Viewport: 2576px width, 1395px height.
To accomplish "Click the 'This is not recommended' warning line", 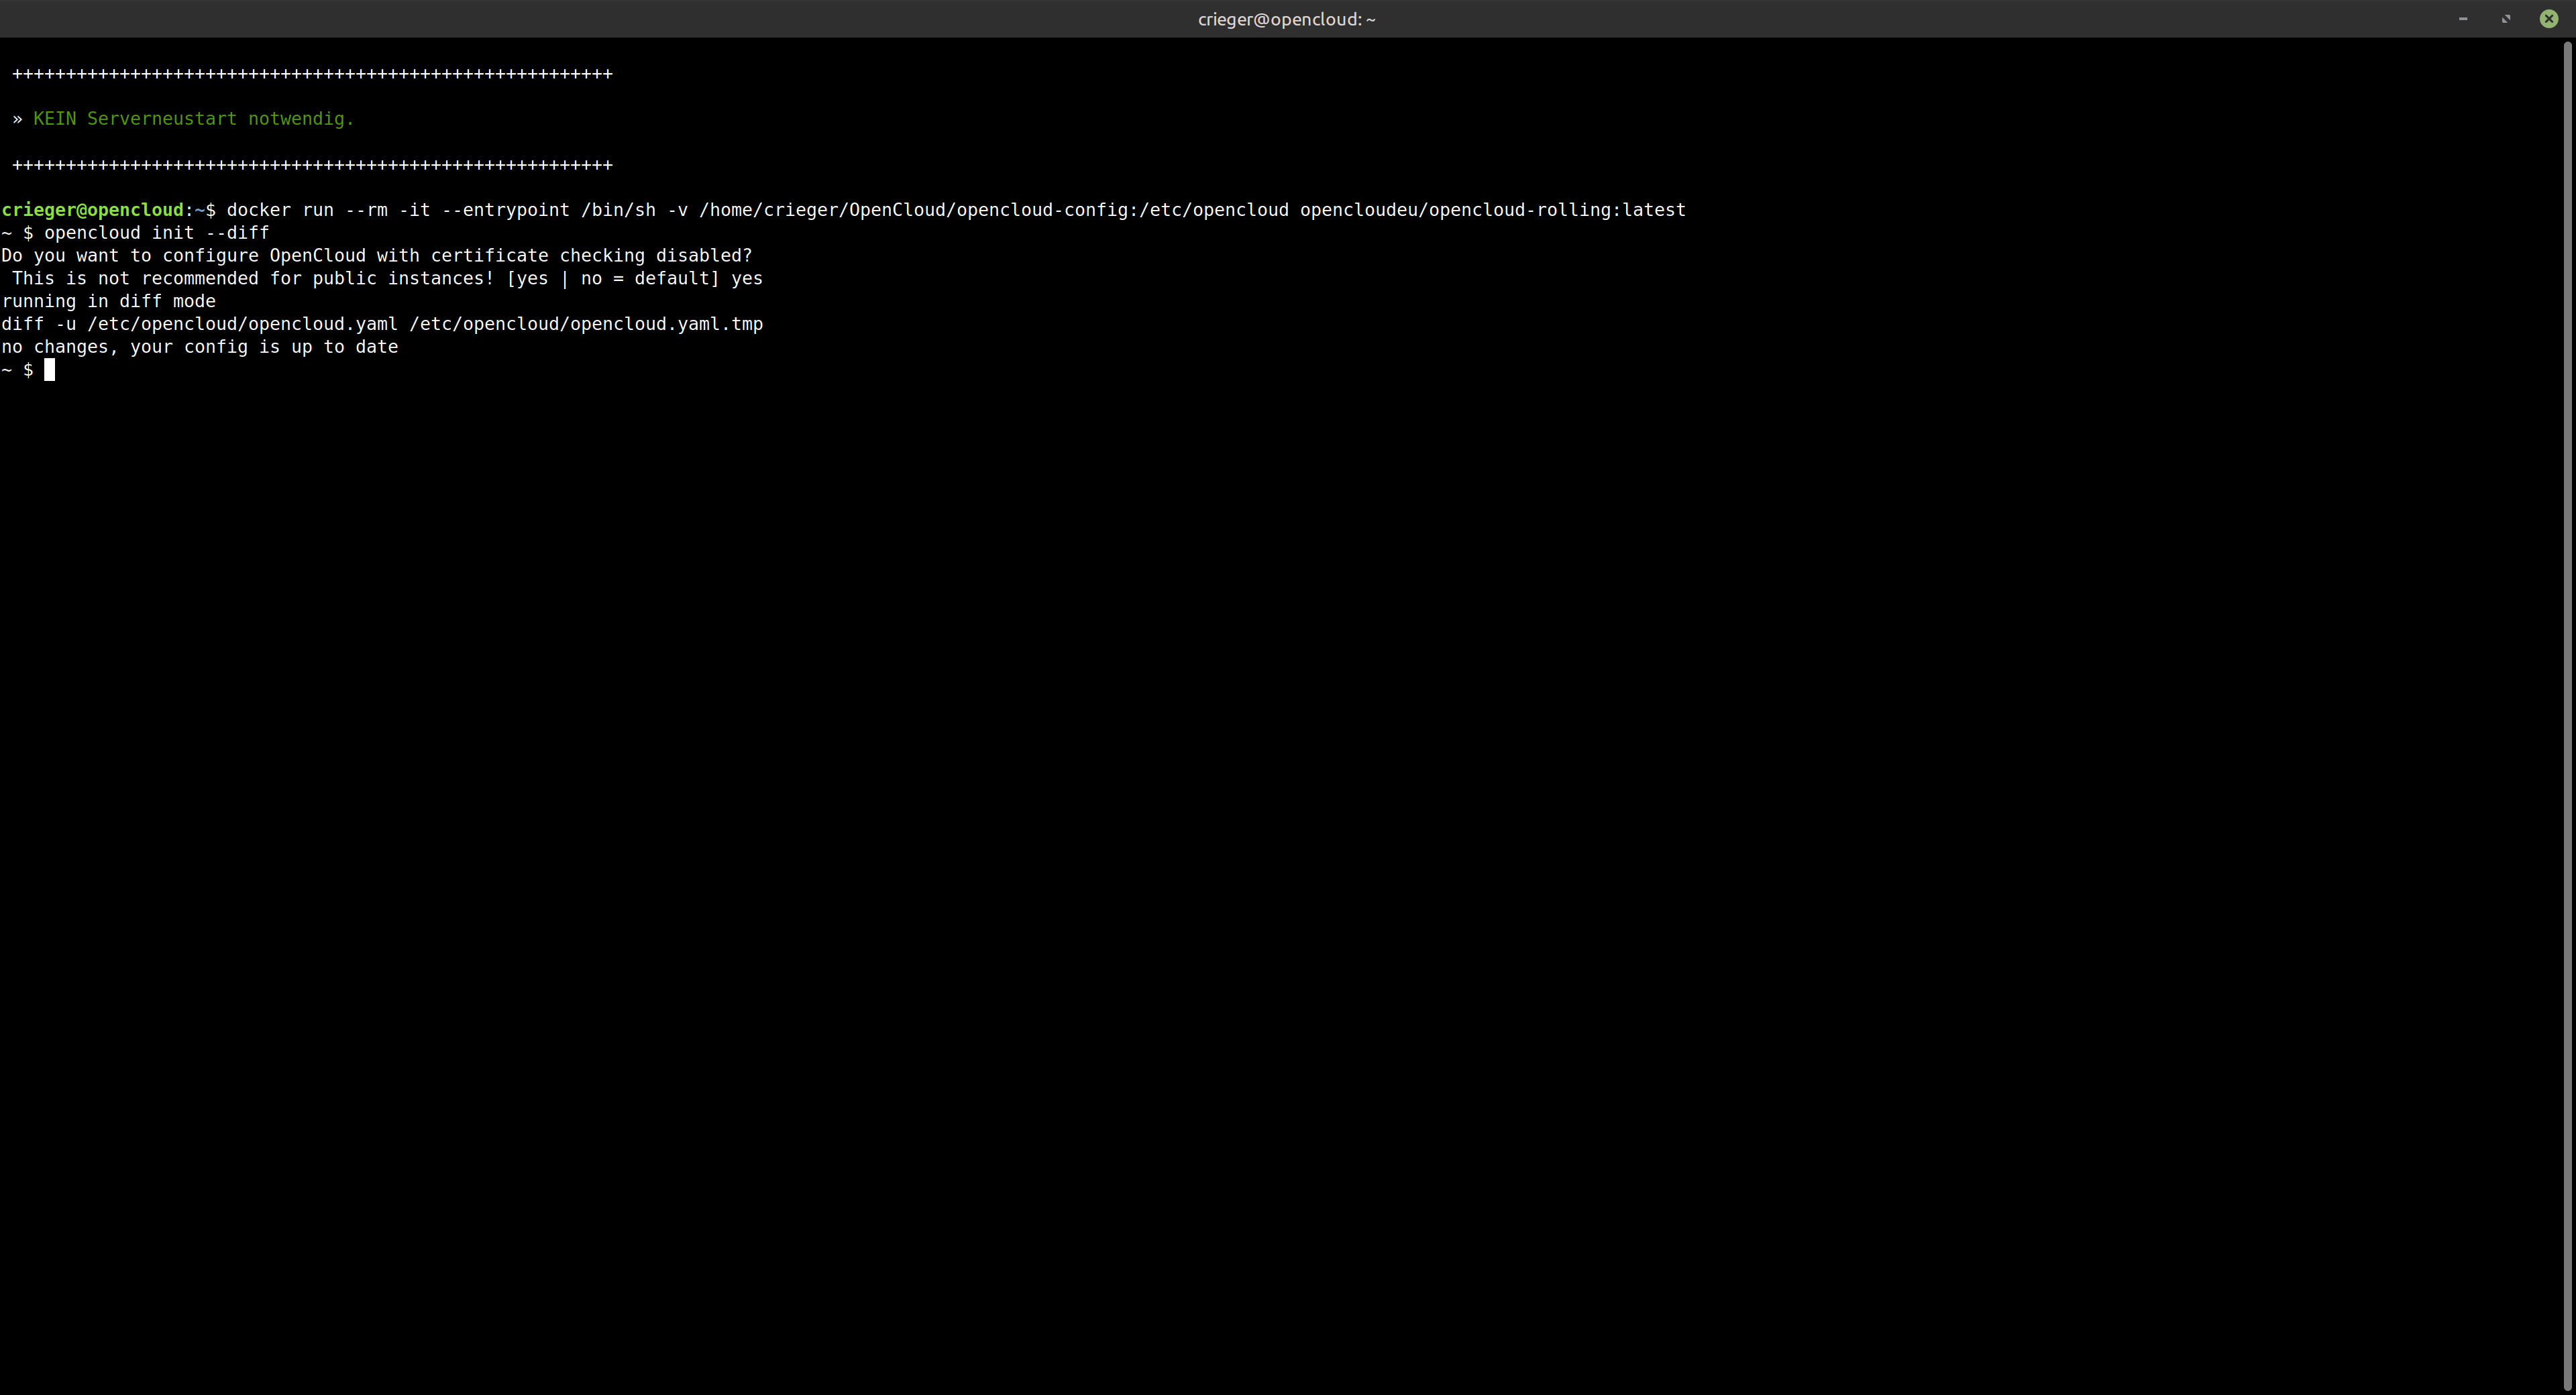I will 387,279.
